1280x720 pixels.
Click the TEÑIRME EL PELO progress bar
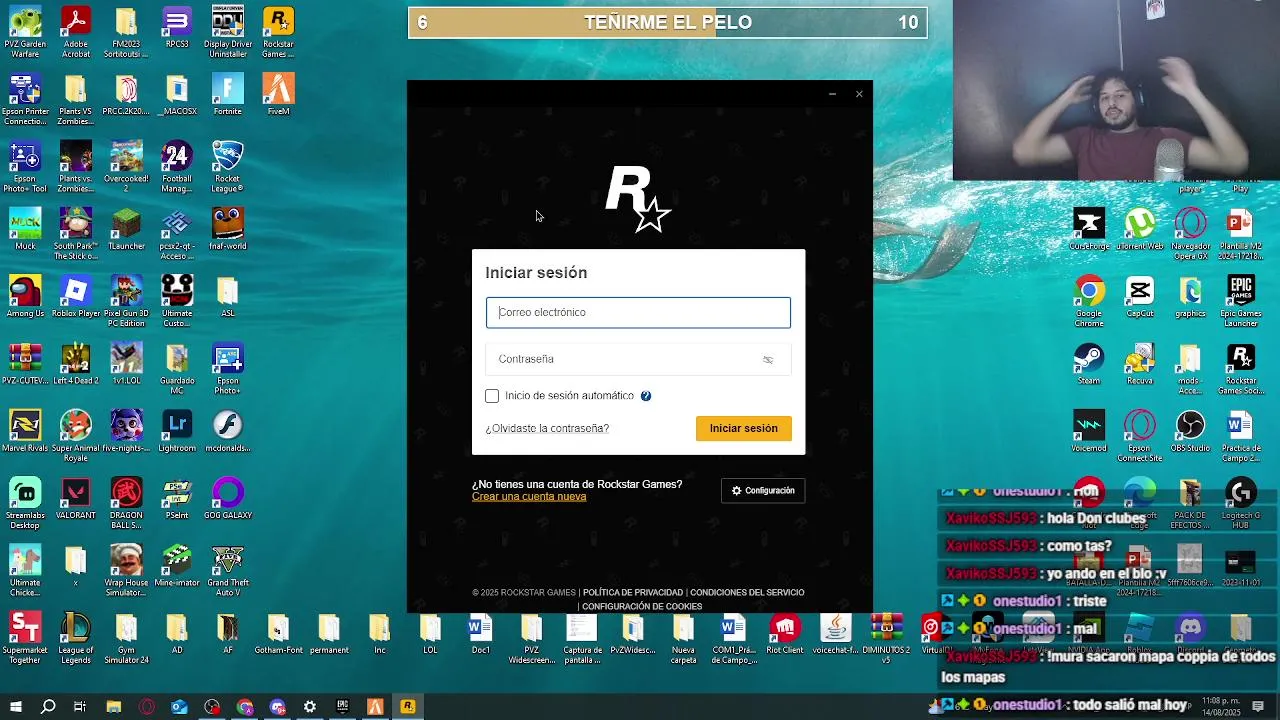pyautogui.click(x=667, y=22)
